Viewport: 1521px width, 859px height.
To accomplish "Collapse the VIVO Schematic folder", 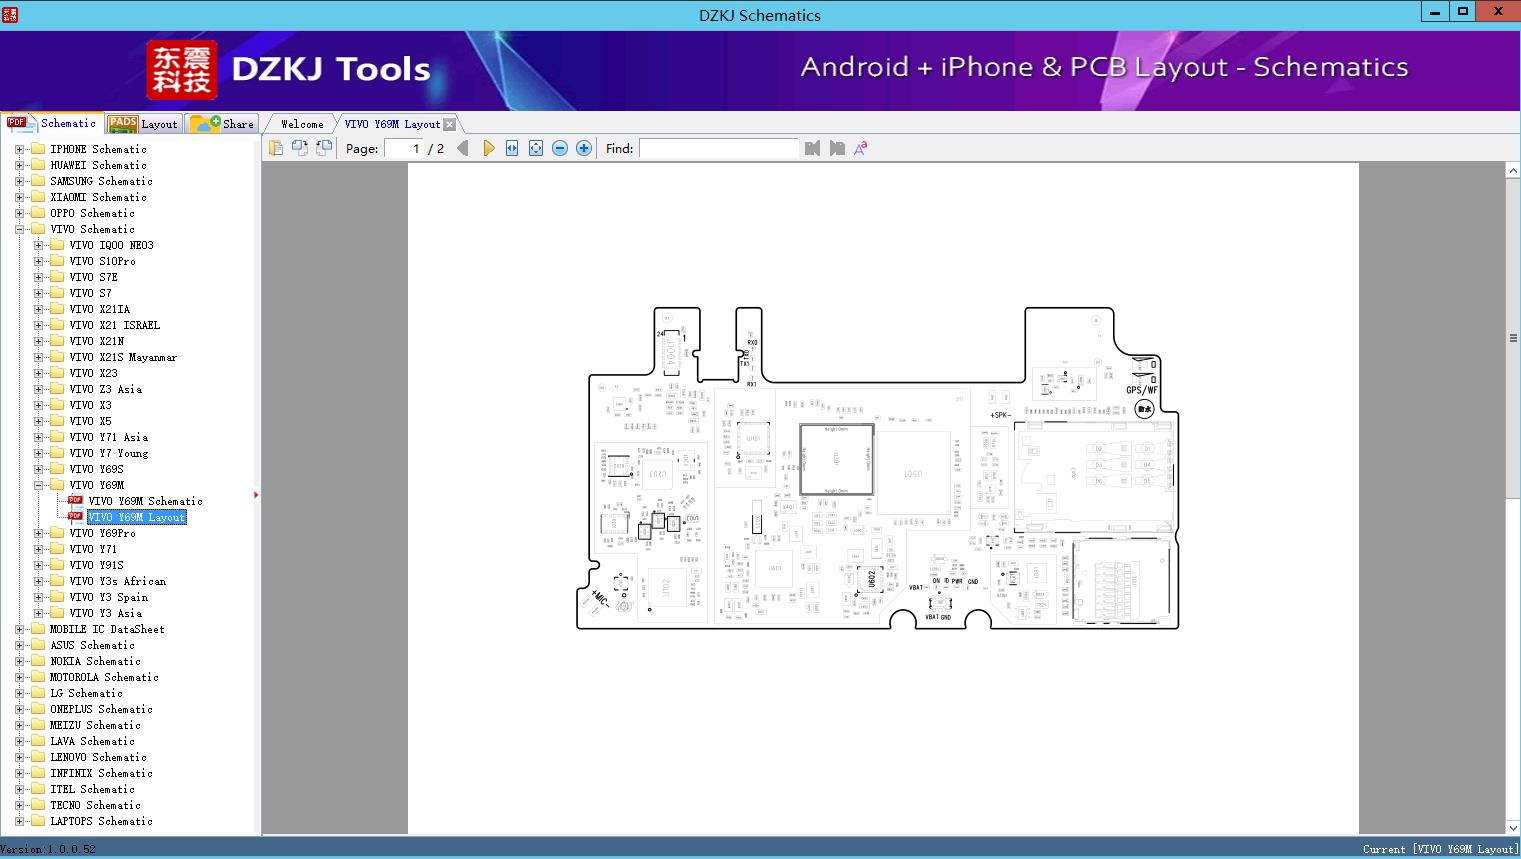I will click(x=19, y=229).
